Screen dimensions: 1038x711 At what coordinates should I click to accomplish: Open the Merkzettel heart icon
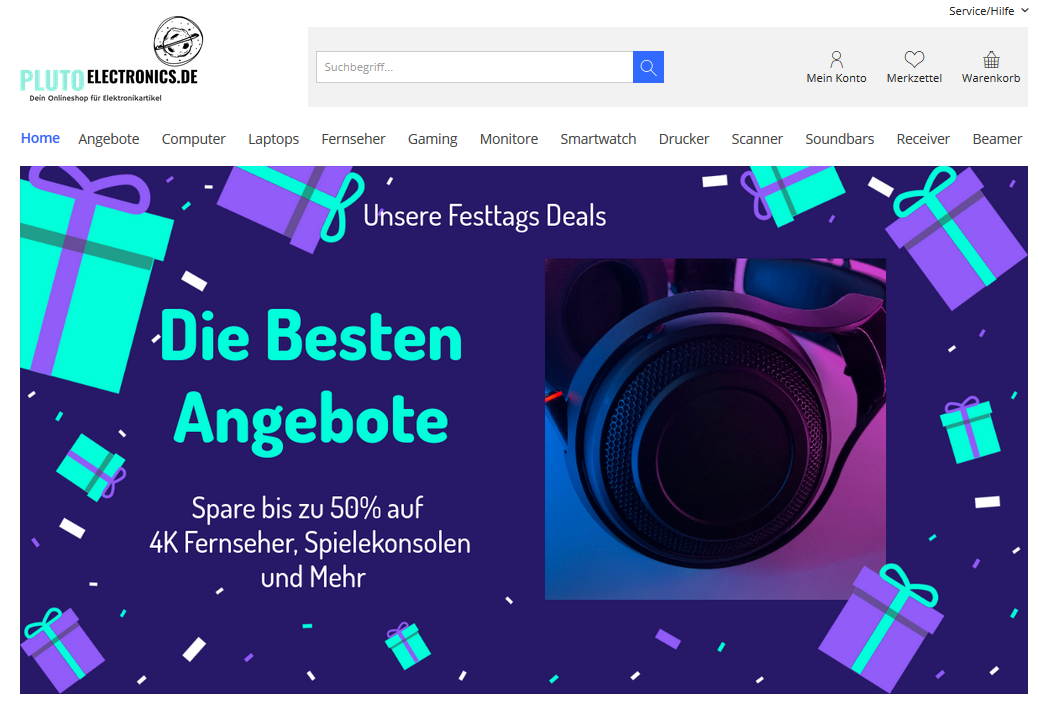[x=914, y=59]
